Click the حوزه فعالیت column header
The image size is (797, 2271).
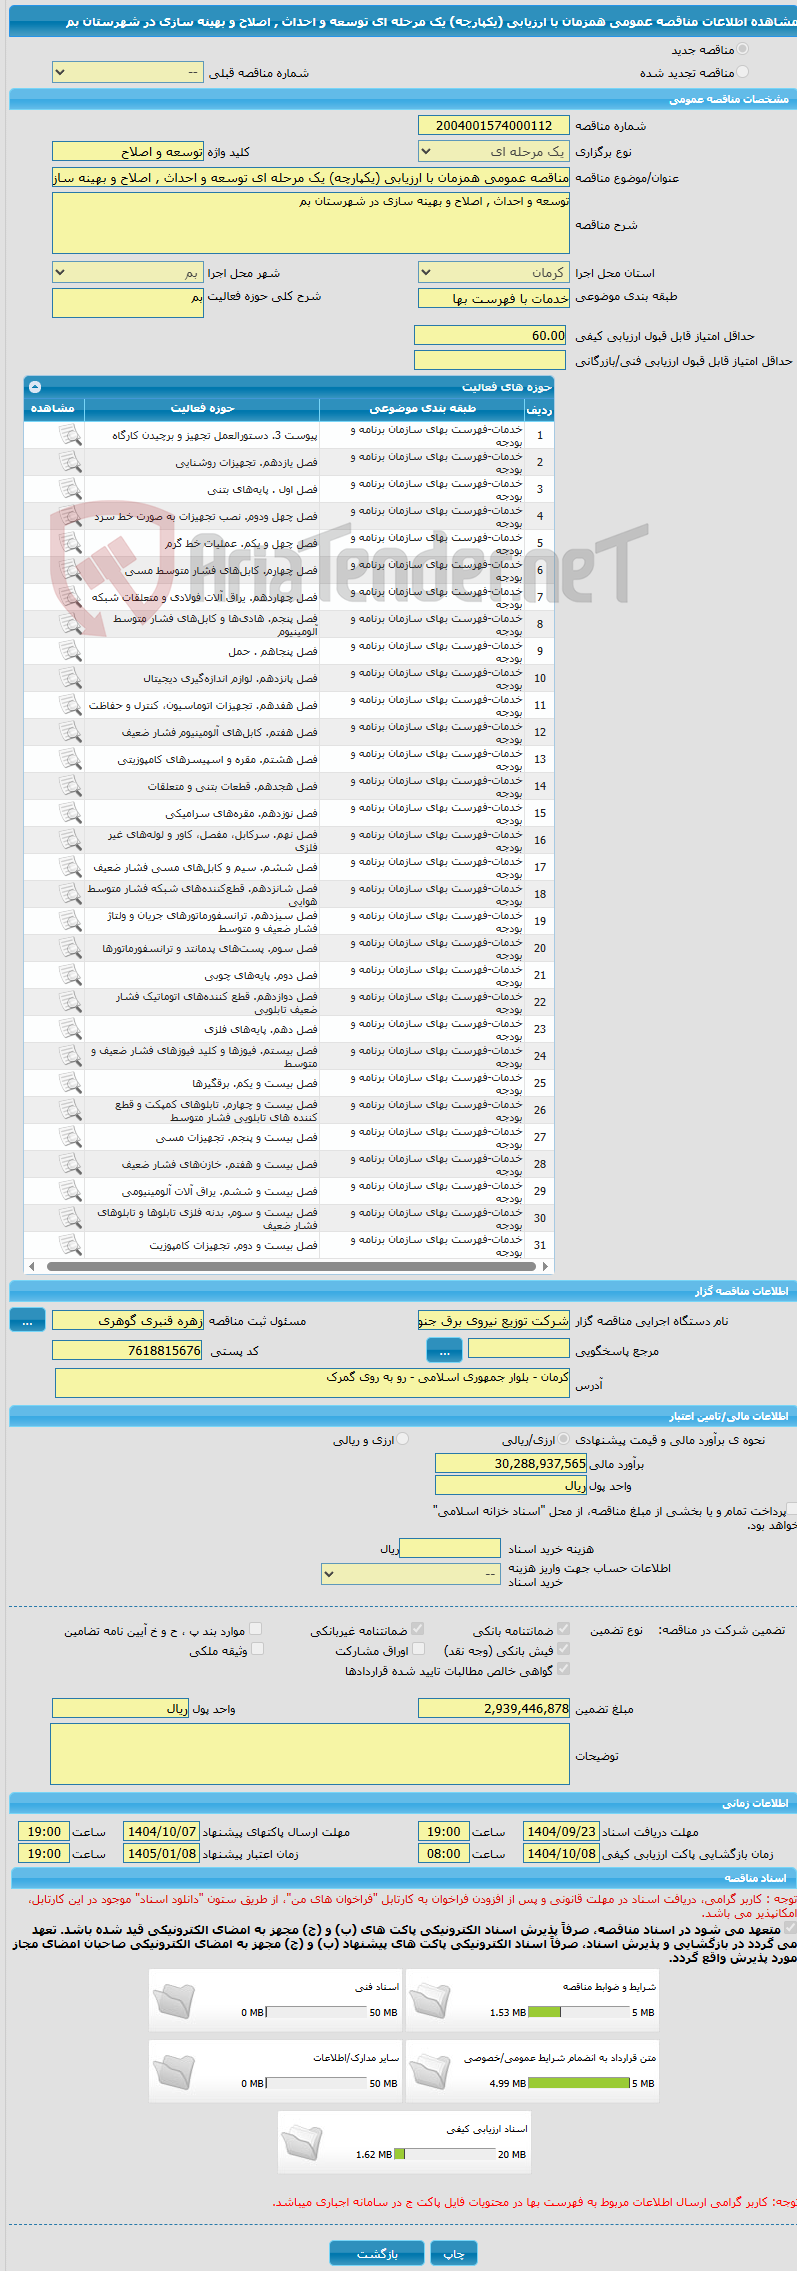(202, 408)
